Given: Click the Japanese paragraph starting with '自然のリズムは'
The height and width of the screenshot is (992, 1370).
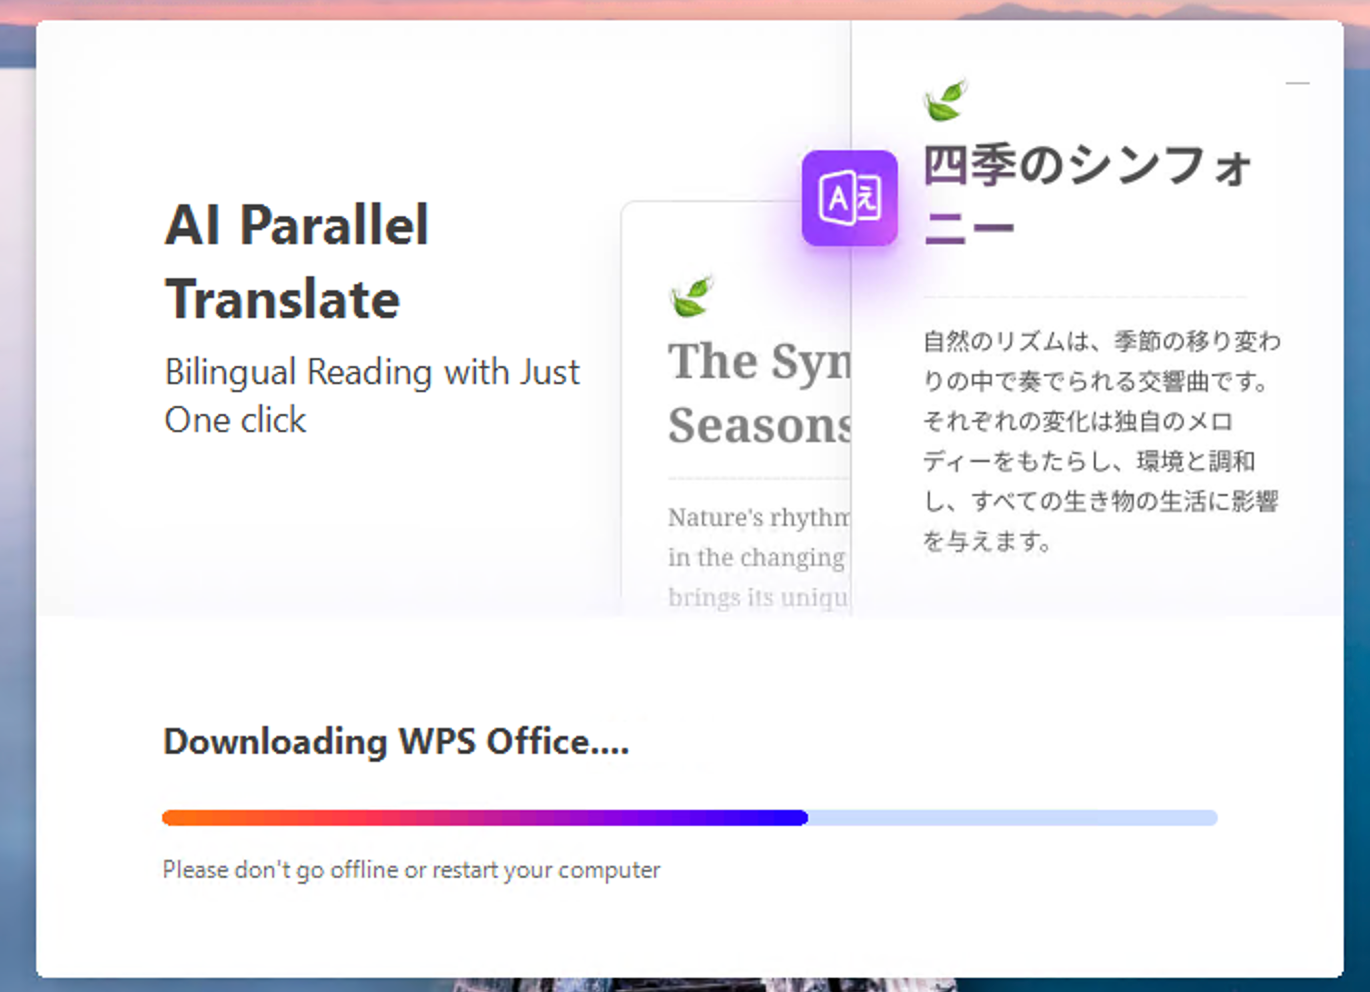Looking at the screenshot, I should [1101, 441].
